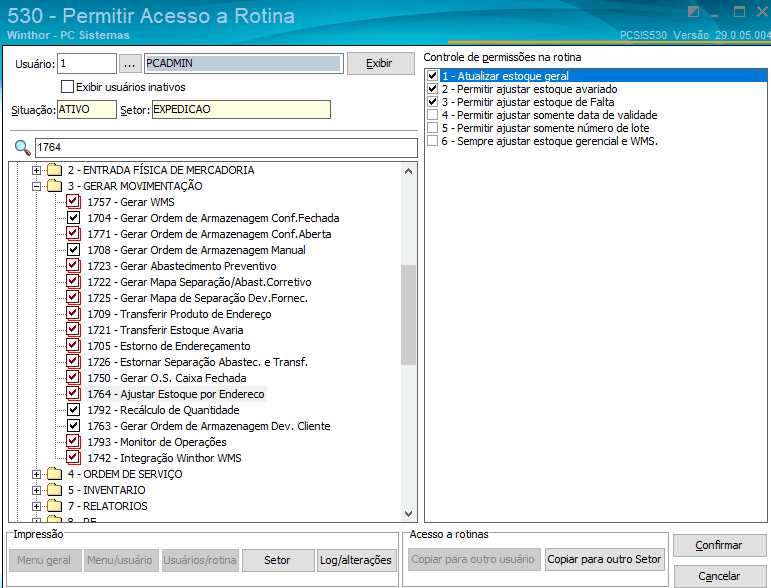Select 1793 - Monitor de Operações routine
The height and width of the screenshot is (588, 771).
156,442
